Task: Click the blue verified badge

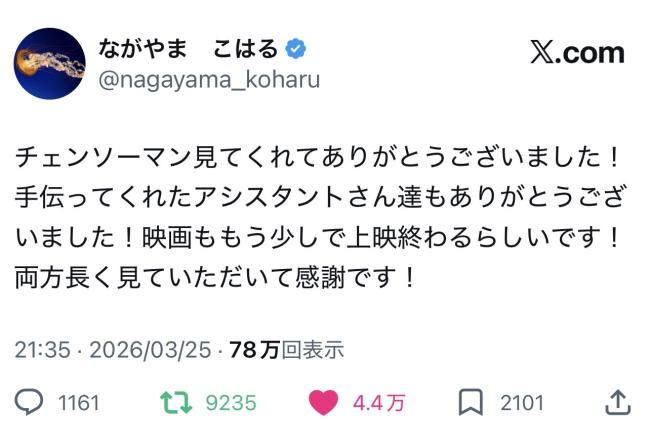Action: [297, 49]
